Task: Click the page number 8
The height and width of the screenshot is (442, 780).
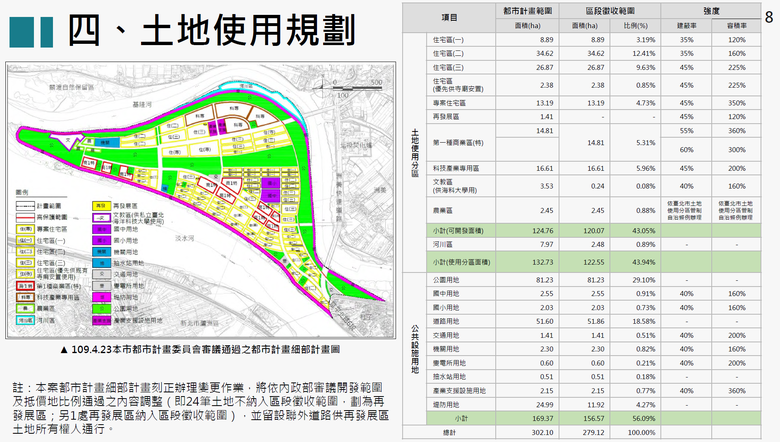Action: coord(769,18)
